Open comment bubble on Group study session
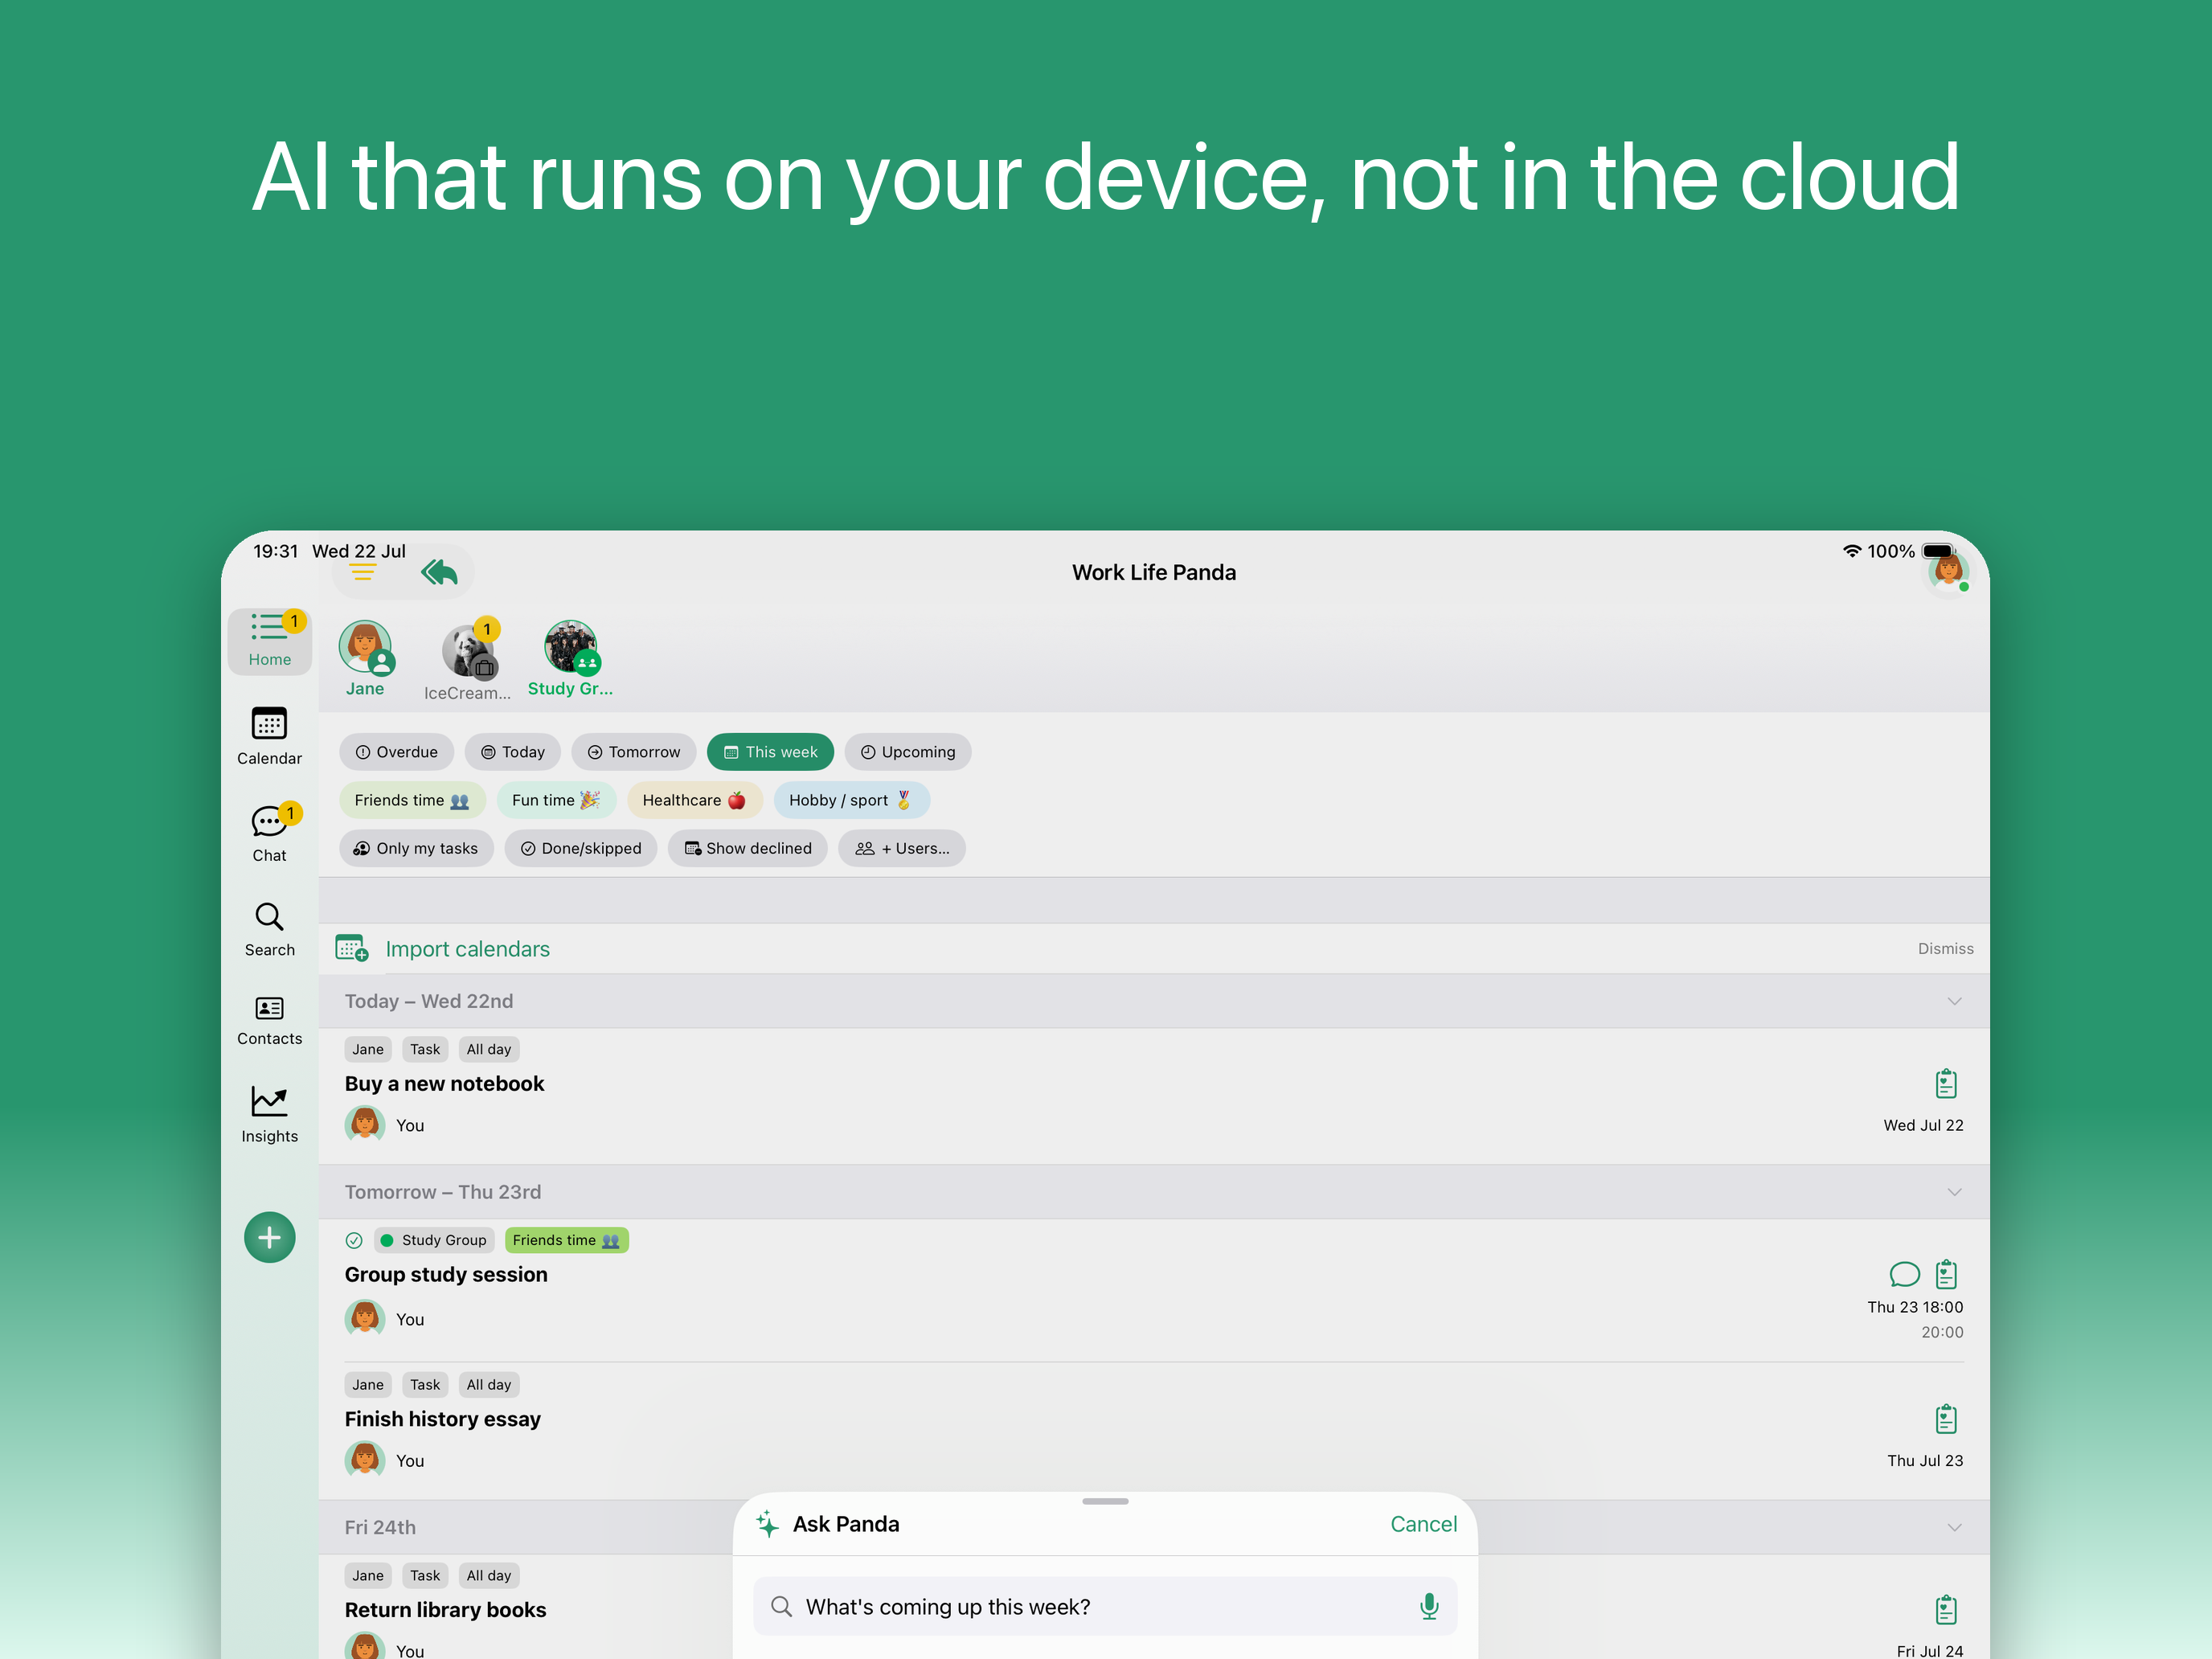 click(x=1904, y=1274)
